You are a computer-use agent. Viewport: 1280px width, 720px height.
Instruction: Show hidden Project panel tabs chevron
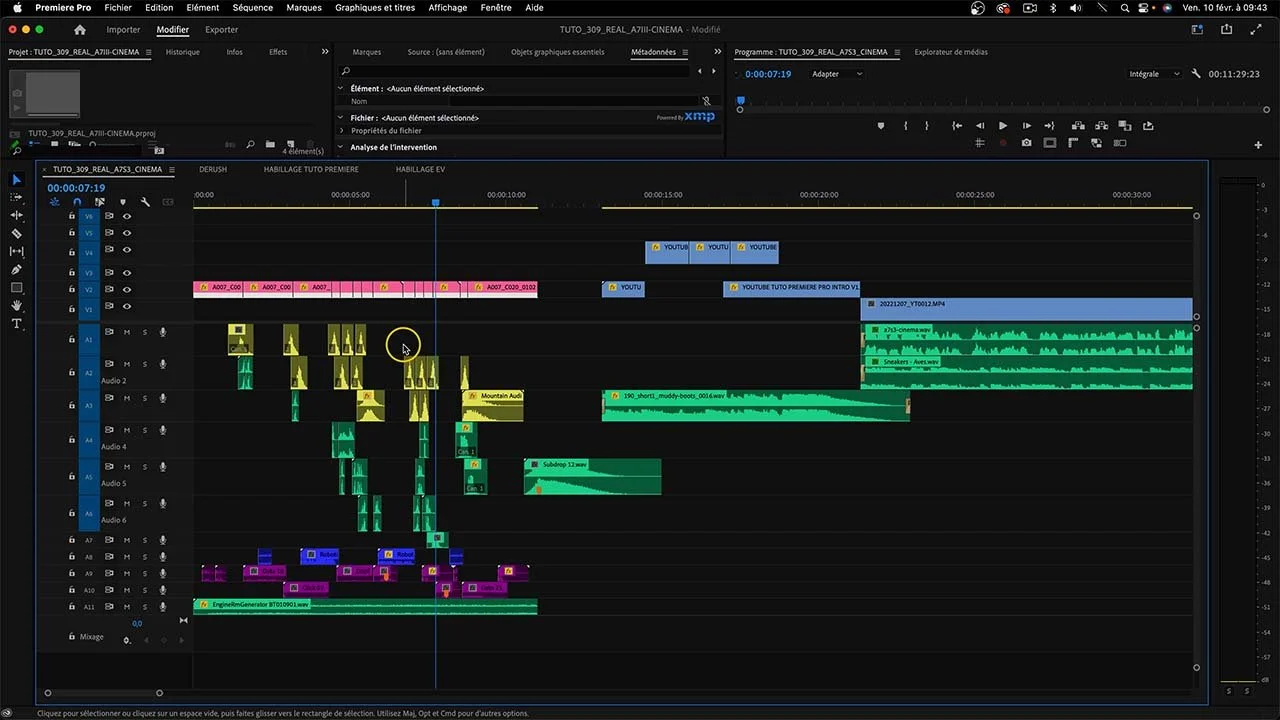tap(325, 52)
